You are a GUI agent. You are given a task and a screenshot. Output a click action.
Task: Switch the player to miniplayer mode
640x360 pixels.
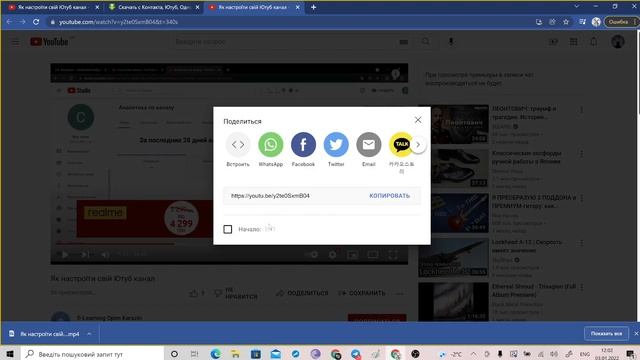tap(353, 255)
